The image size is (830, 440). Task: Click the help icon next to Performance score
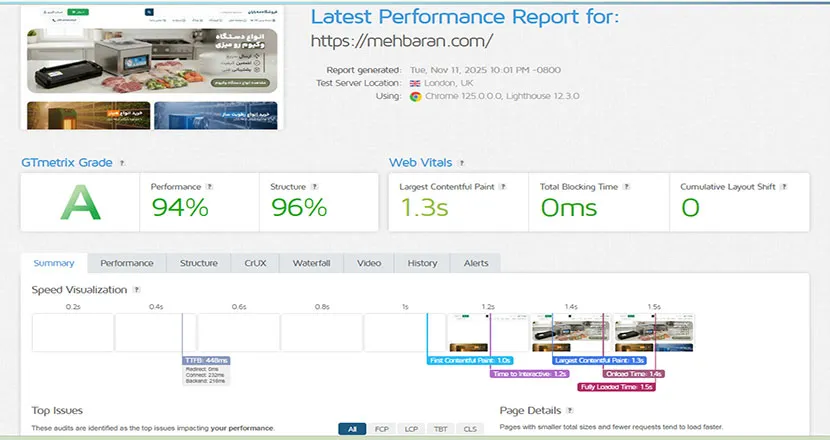[x=210, y=187]
